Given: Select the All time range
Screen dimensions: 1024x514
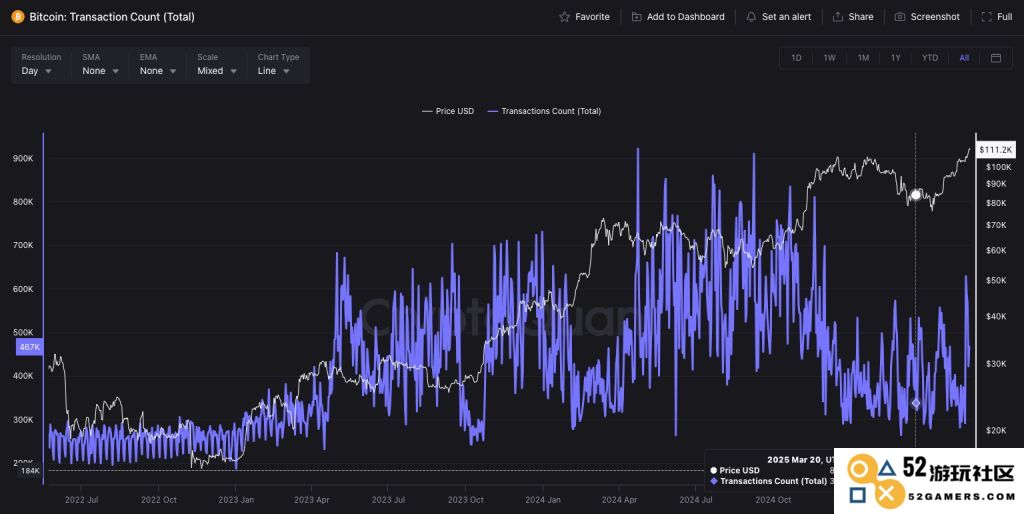Looking at the screenshot, I should [x=964, y=58].
